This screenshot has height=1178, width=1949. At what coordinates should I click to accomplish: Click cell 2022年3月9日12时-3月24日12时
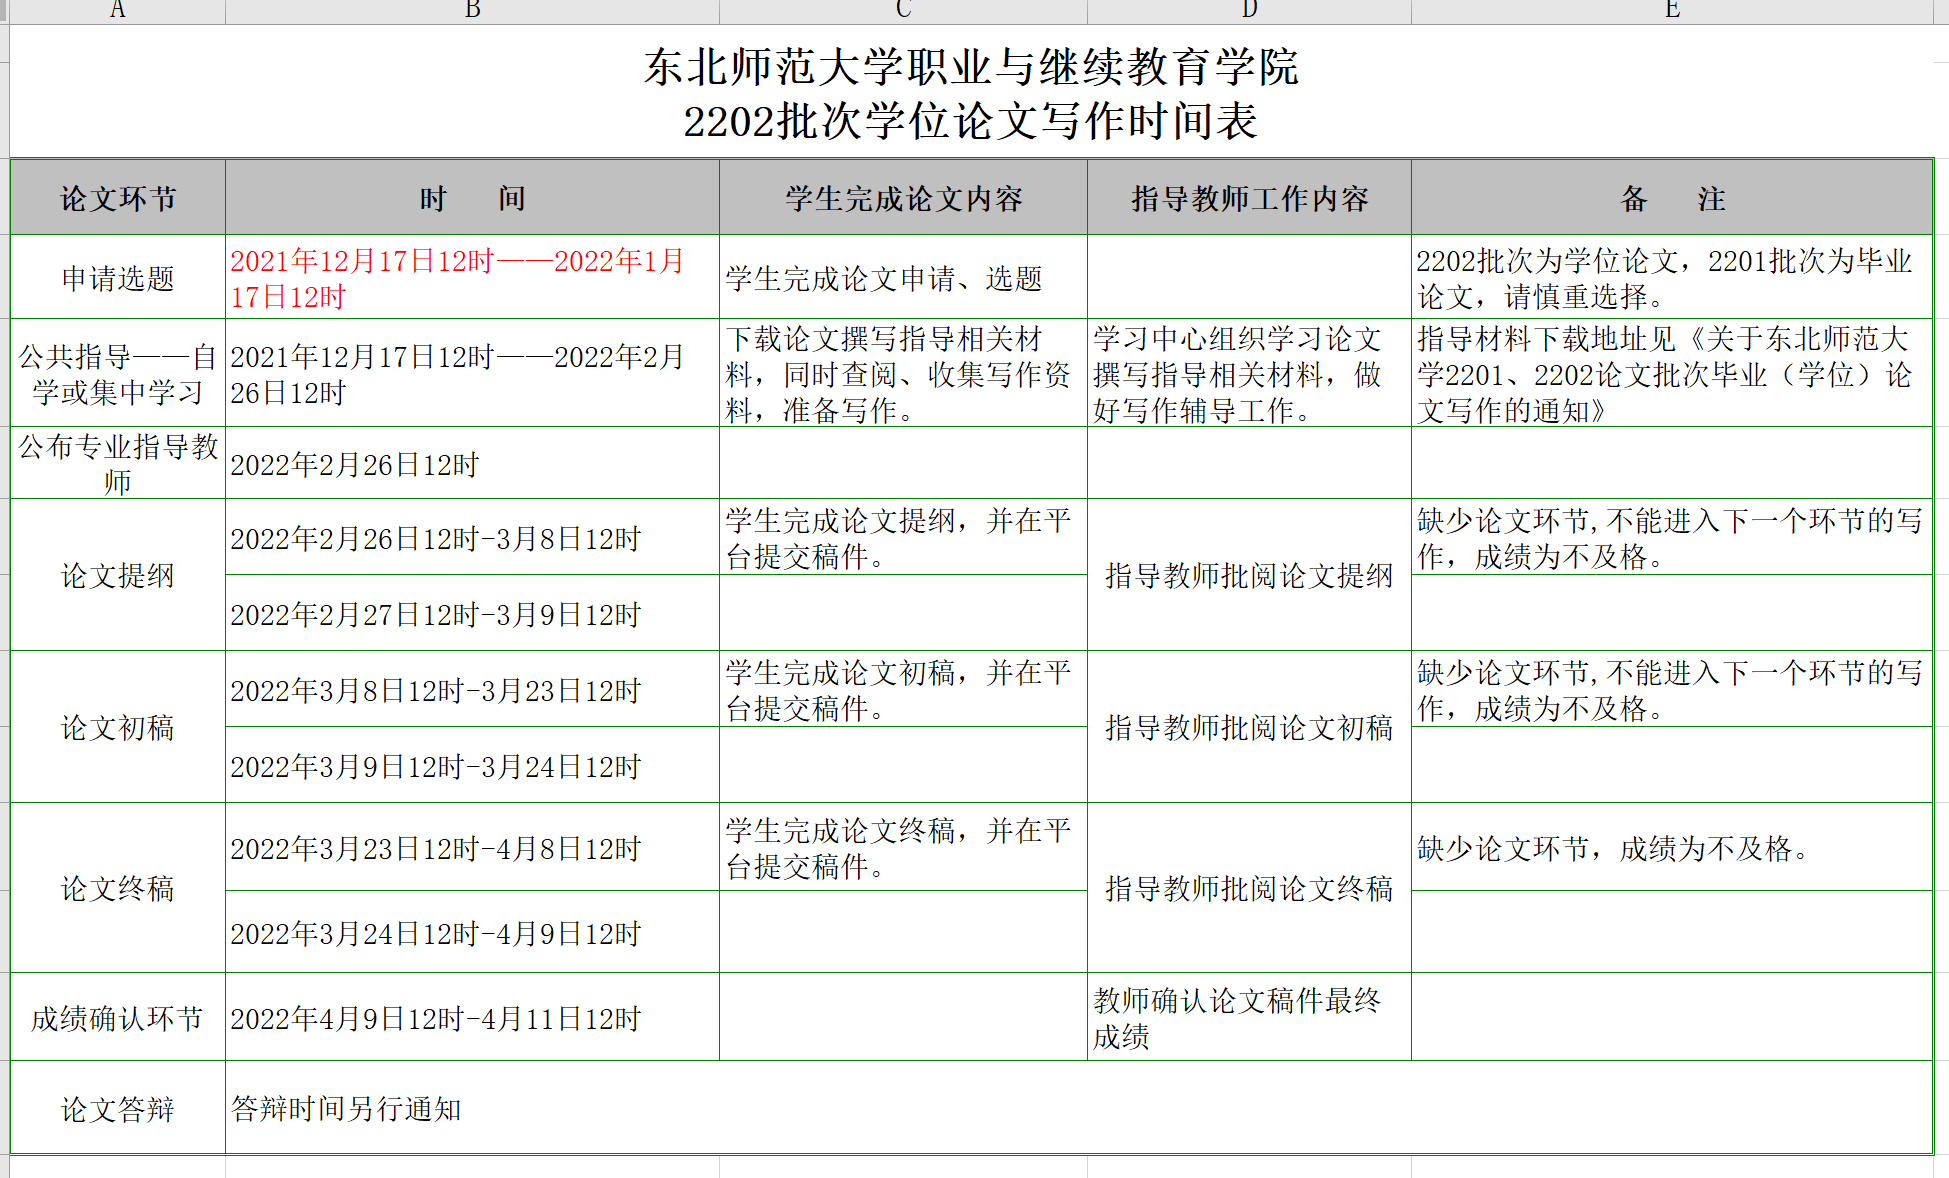[x=473, y=765]
